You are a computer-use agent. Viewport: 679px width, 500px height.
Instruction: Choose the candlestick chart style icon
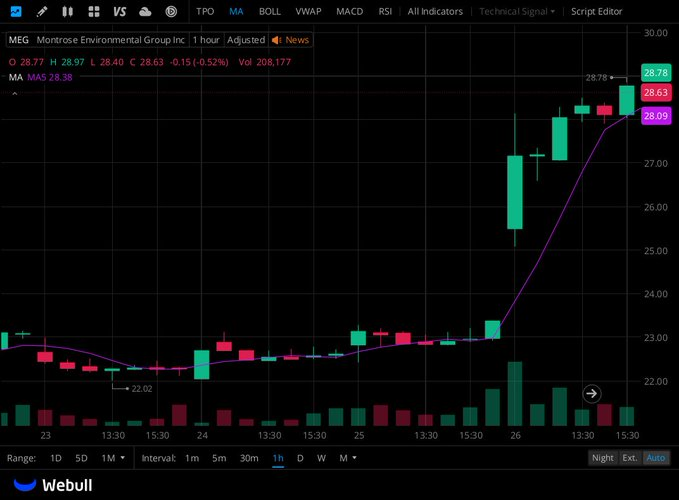coord(67,11)
